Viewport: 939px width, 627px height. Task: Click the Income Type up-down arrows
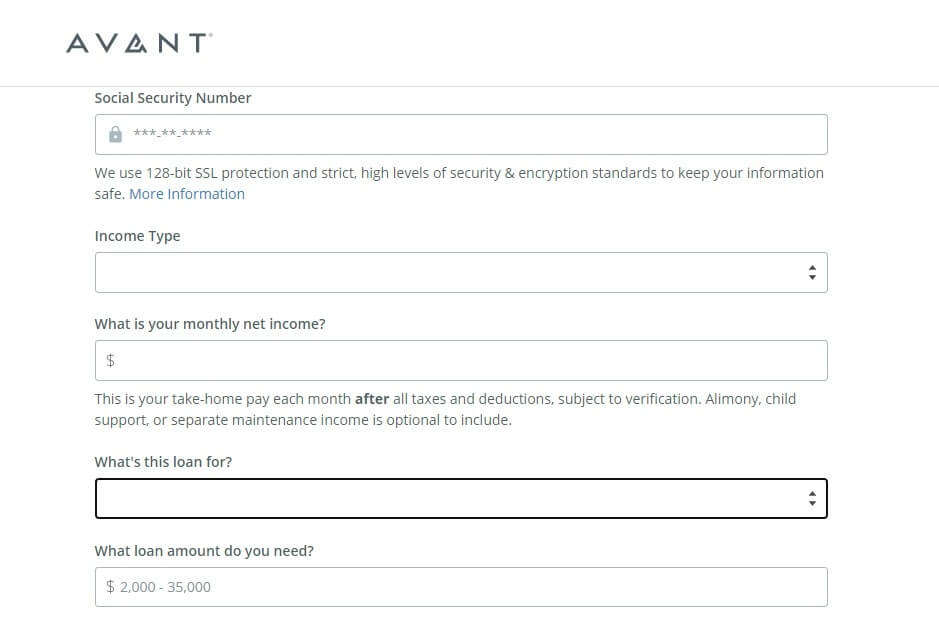coord(812,272)
